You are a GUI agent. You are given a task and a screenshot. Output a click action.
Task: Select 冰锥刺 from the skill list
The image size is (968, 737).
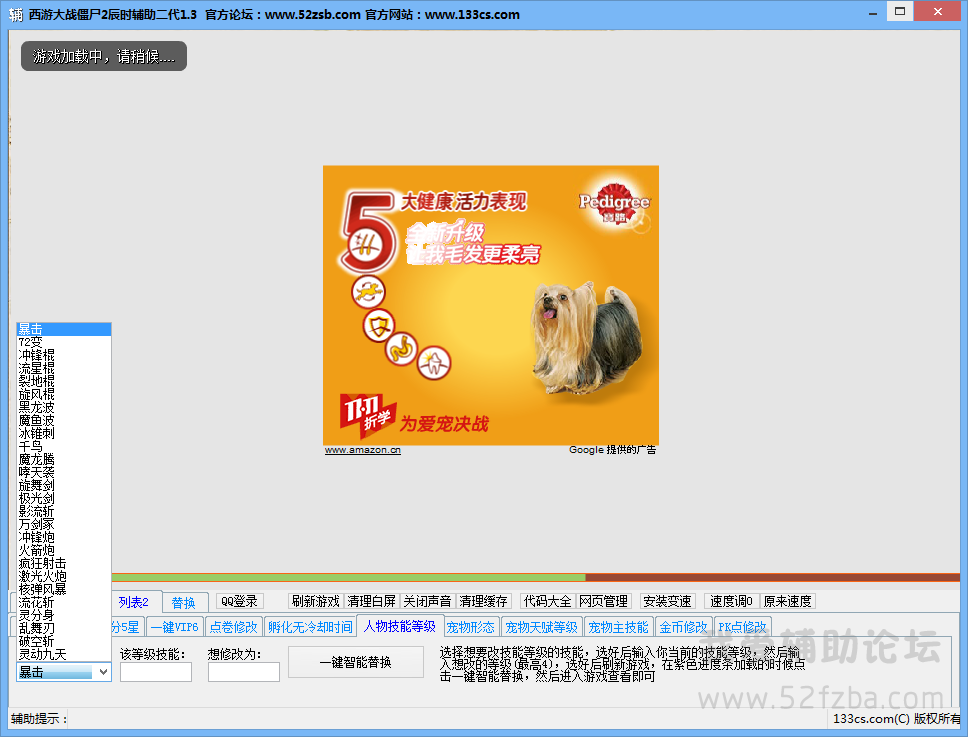64,433
